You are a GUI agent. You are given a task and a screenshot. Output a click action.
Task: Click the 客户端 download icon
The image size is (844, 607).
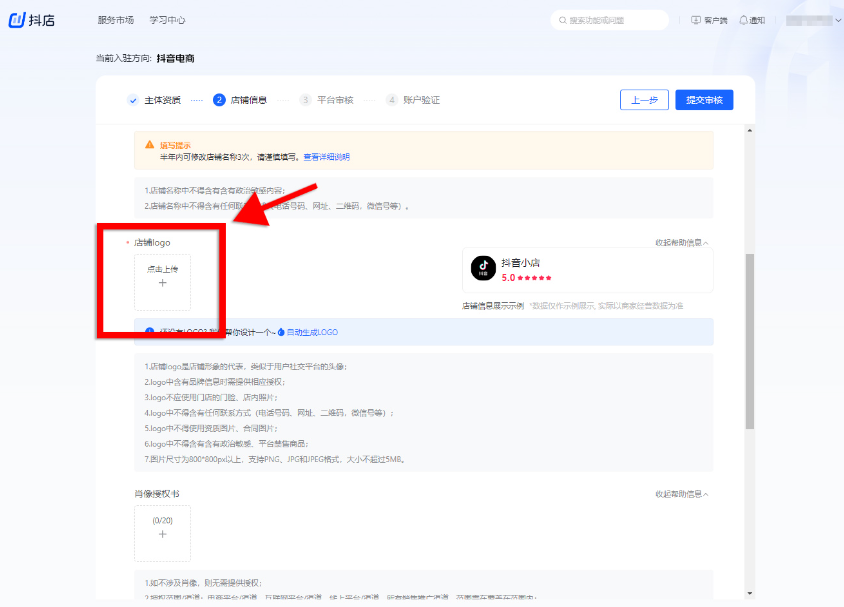[x=696, y=20]
